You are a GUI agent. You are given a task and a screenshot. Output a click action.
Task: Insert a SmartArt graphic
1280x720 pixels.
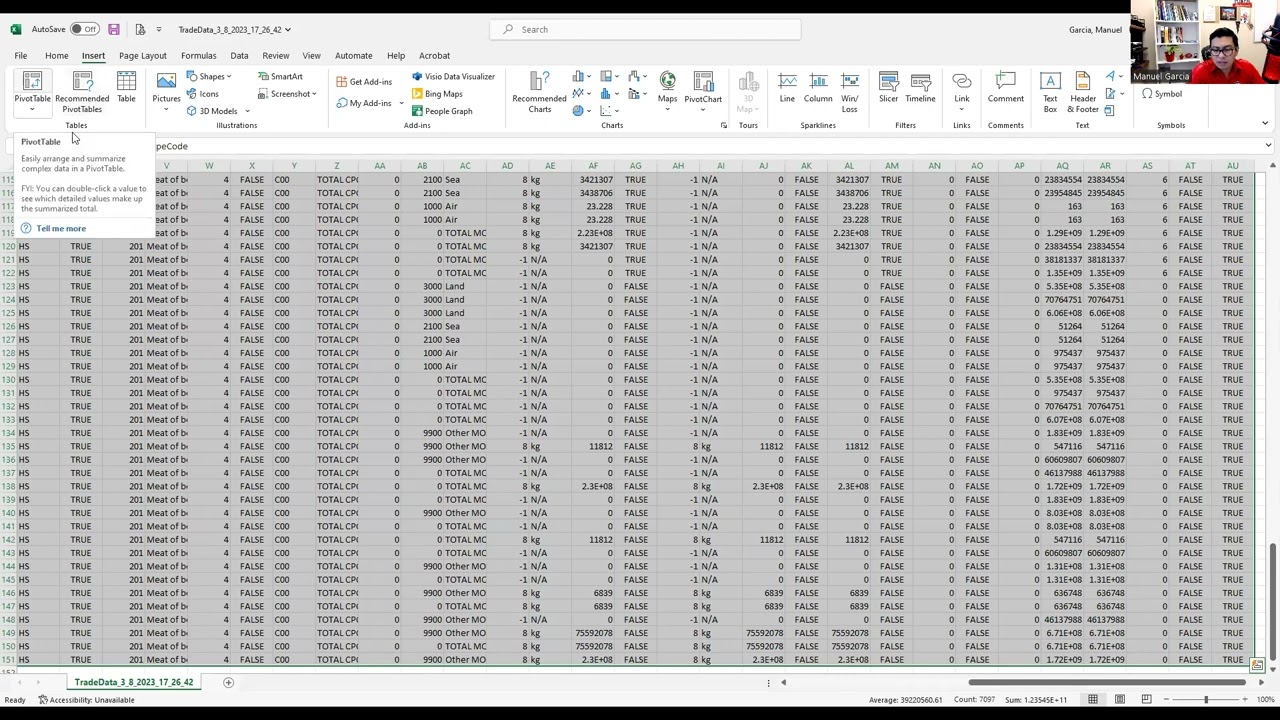(x=279, y=77)
